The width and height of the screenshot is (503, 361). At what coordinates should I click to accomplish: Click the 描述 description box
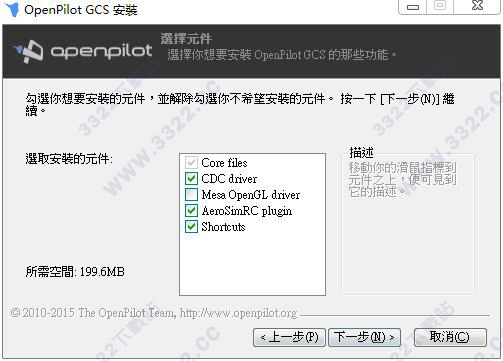(x=408, y=223)
